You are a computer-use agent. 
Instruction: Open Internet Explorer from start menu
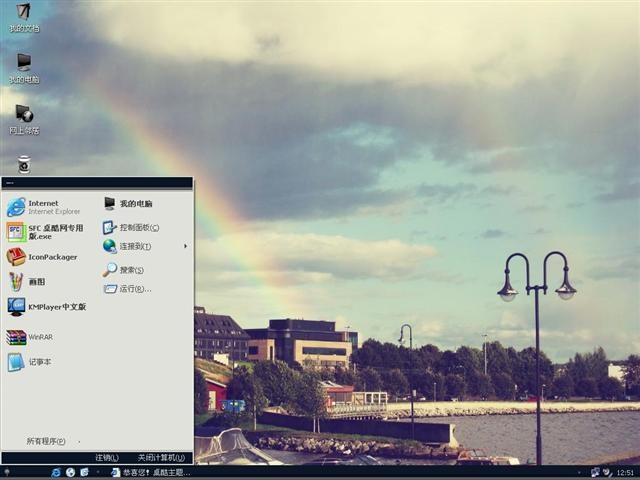point(44,207)
